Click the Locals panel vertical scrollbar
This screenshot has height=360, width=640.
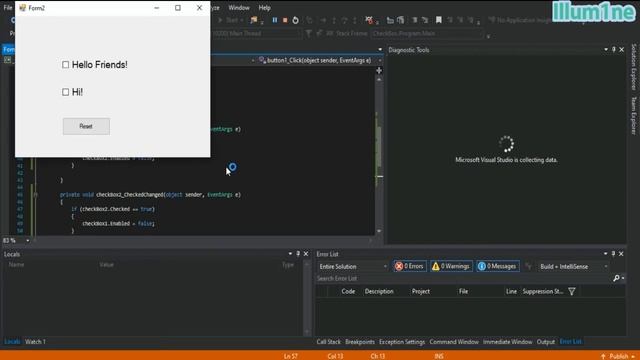tap(307, 298)
